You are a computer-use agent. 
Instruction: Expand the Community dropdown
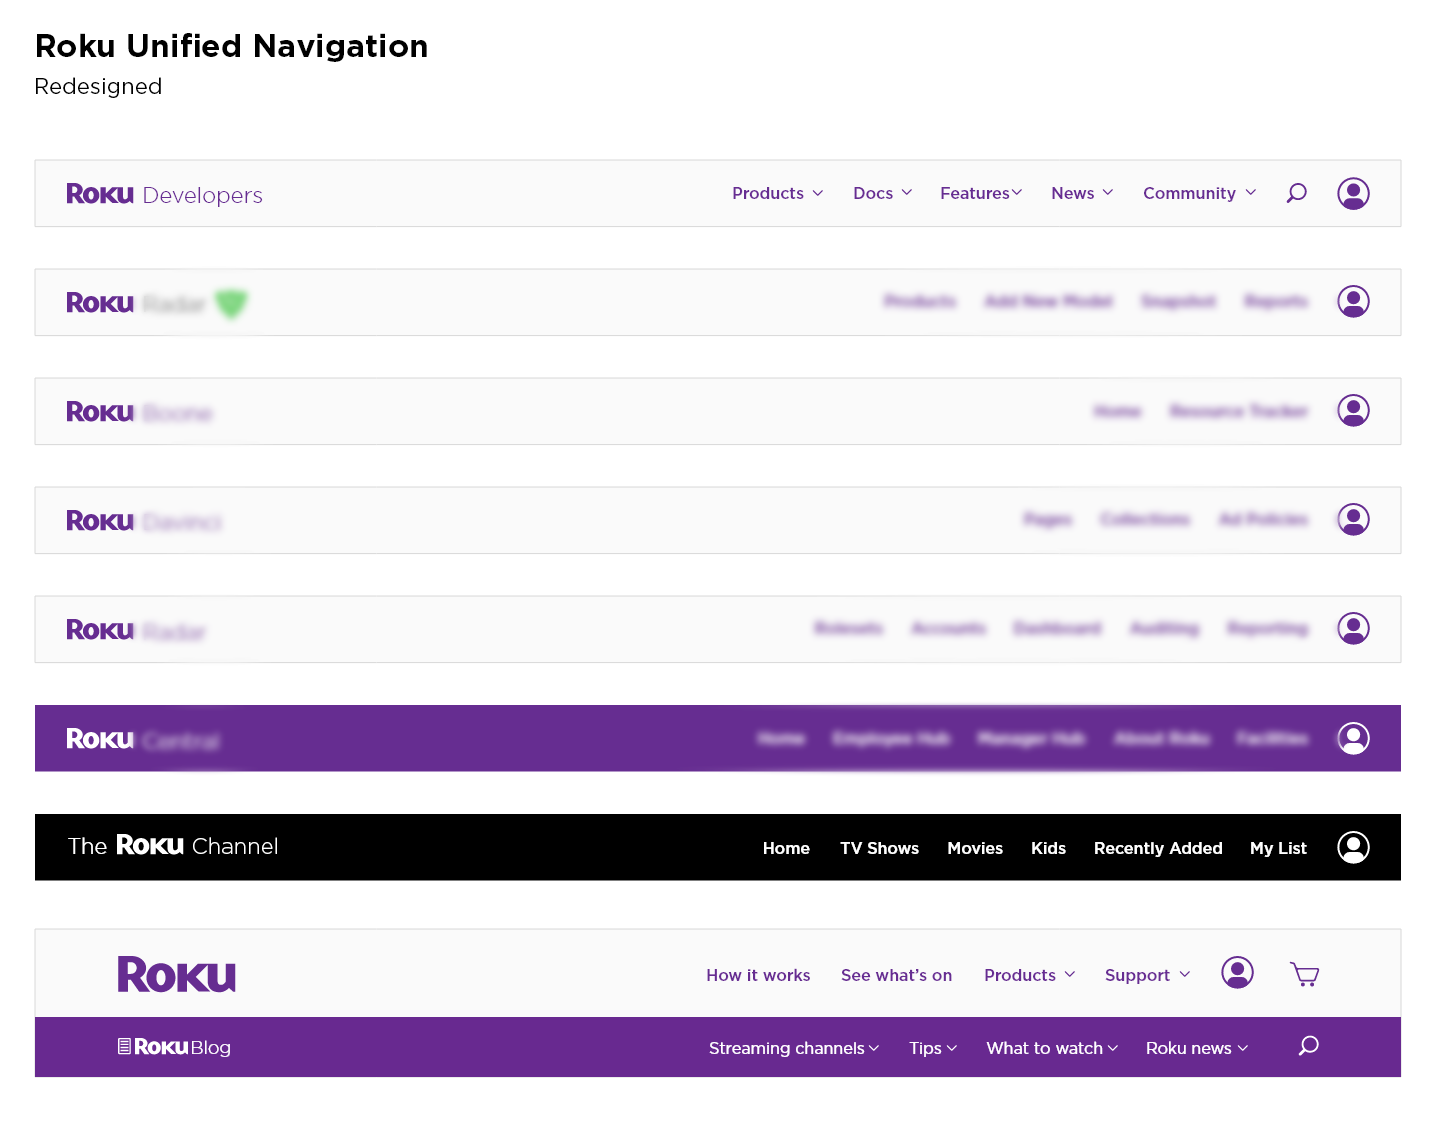pyautogui.click(x=1200, y=193)
